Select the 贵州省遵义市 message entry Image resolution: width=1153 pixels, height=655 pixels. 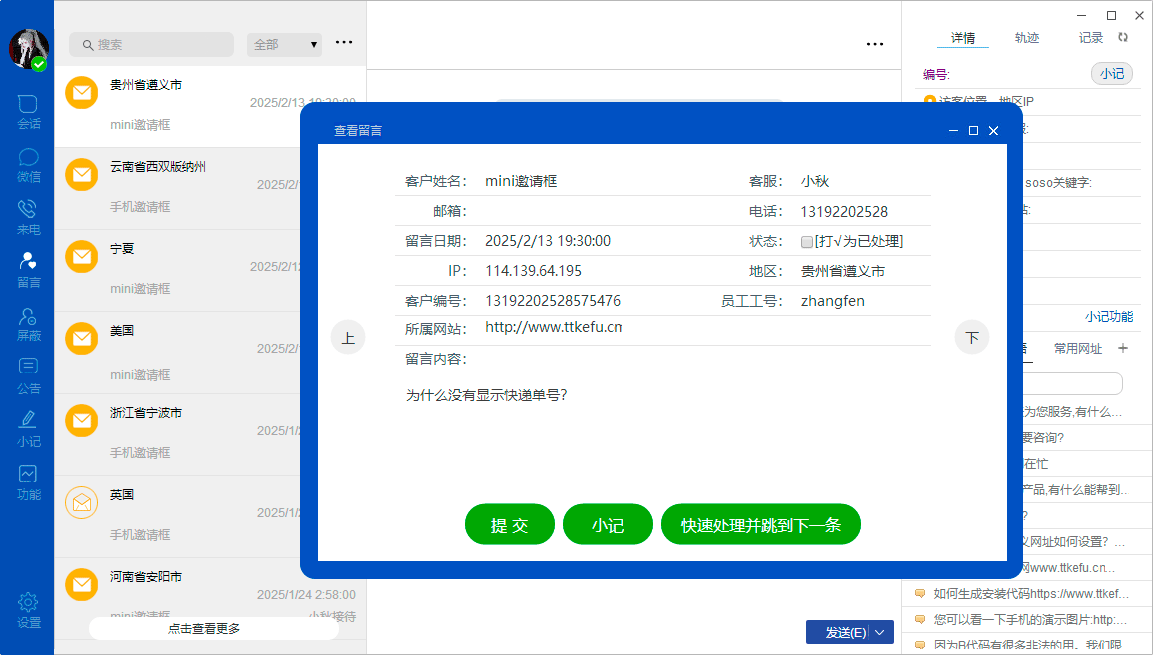(x=210, y=107)
